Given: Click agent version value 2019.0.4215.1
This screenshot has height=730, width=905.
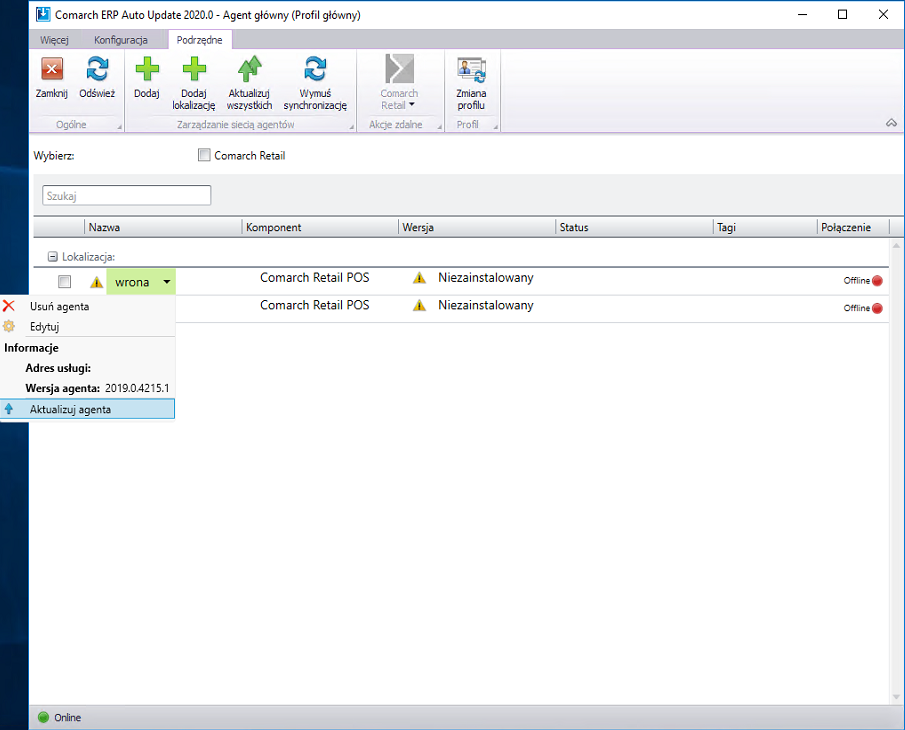Looking at the screenshot, I should tap(137, 388).
